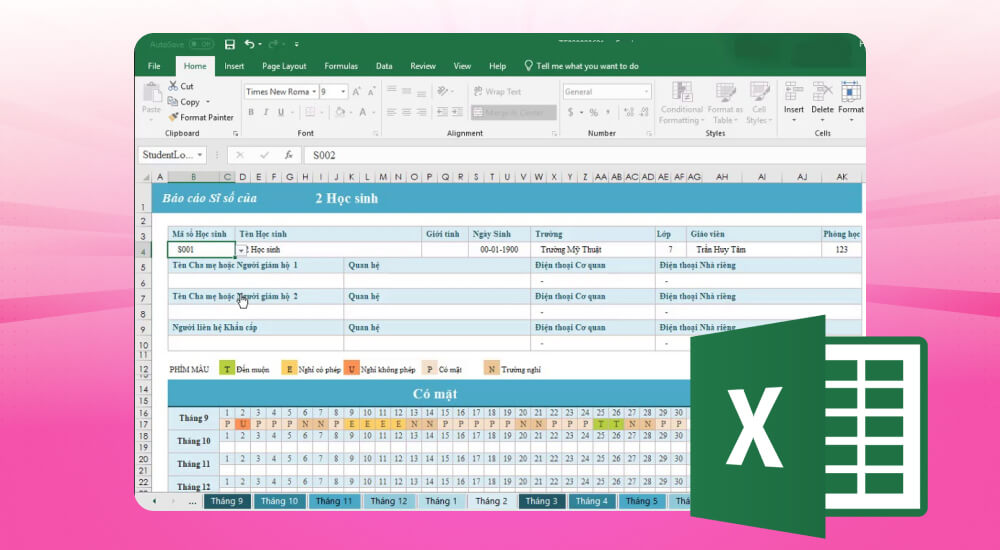Select cell containing S001
This screenshot has width=1000, height=550.
(x=201, y=249)
